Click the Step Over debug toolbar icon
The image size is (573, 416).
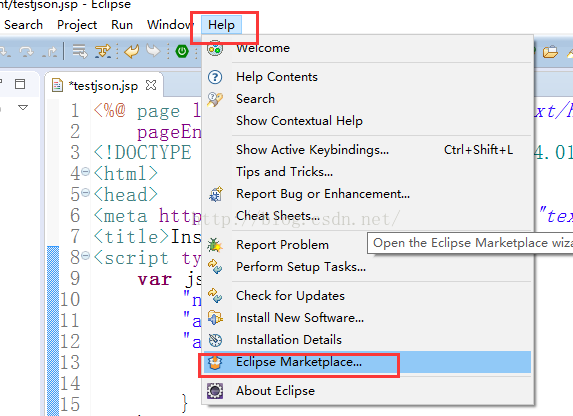tap(26, 52)
